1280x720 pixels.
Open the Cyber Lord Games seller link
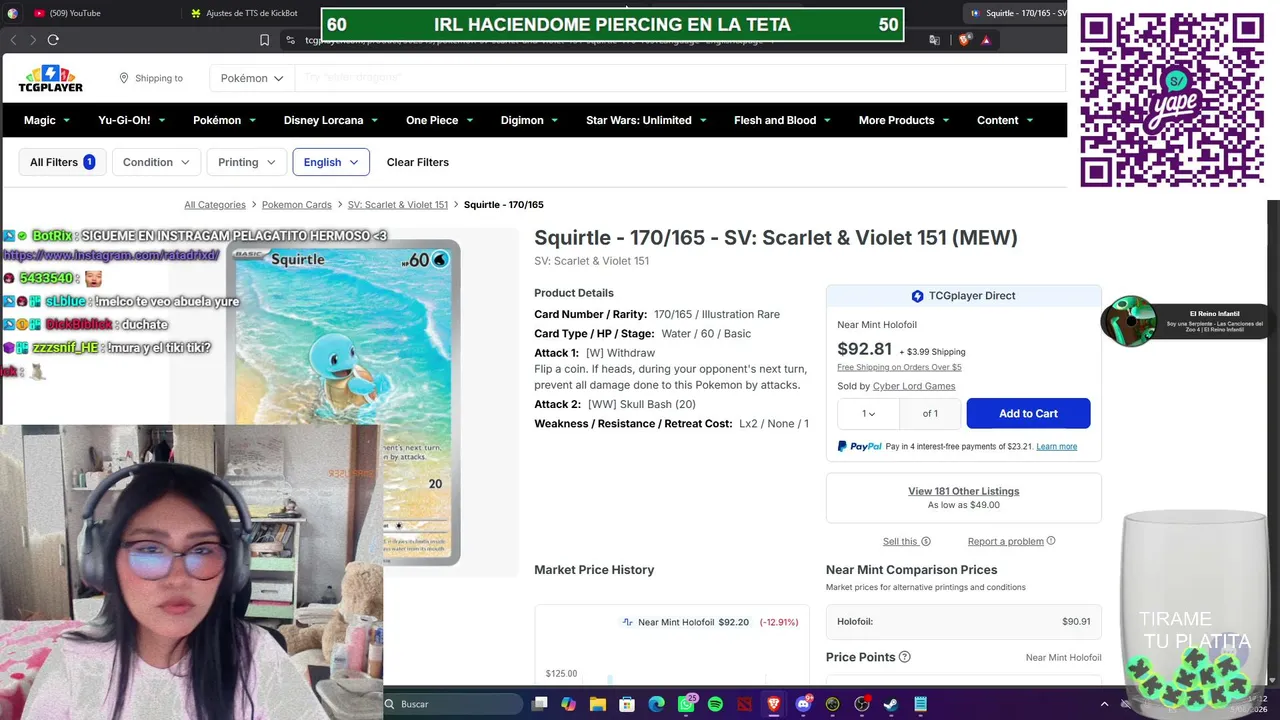914,386
